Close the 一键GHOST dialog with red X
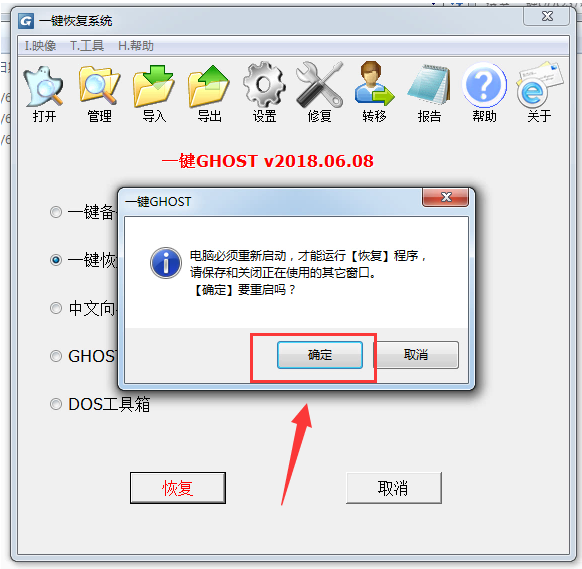This screenshot has height=569, width=582. (446, 197)
